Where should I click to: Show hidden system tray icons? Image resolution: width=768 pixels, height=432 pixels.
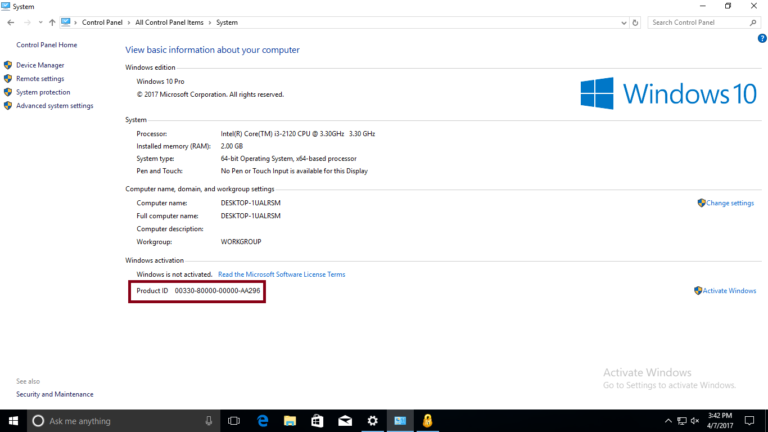[667, 421]
